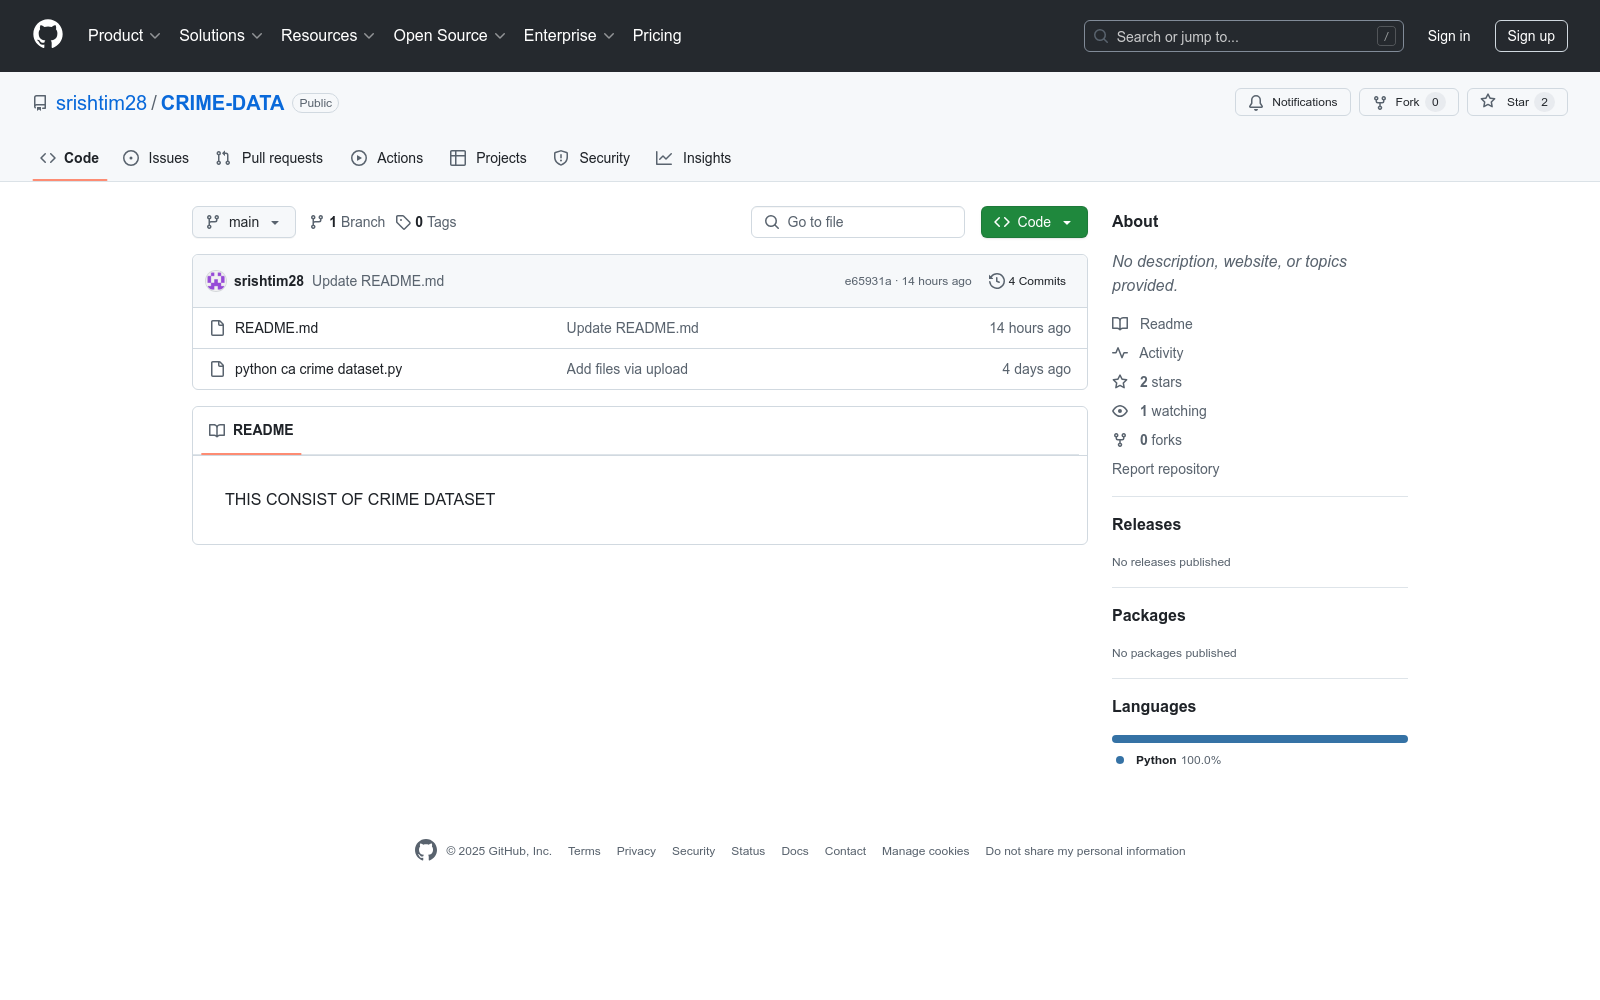Click Manage cookies in footer
The image size is (1600, 1000).
pyautogui.click(x=925, y=851)
